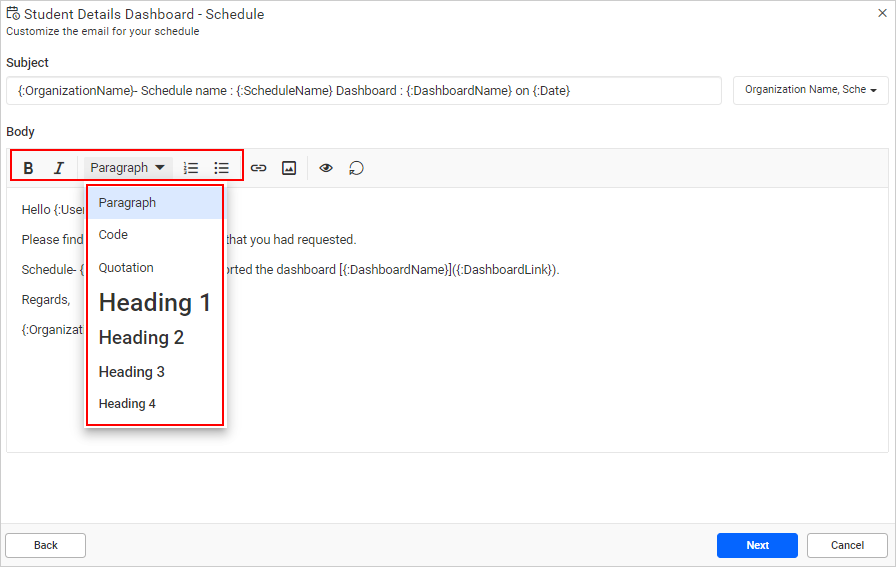
Task: Click inside the Subject input field
Action: (x=364, y=91)
